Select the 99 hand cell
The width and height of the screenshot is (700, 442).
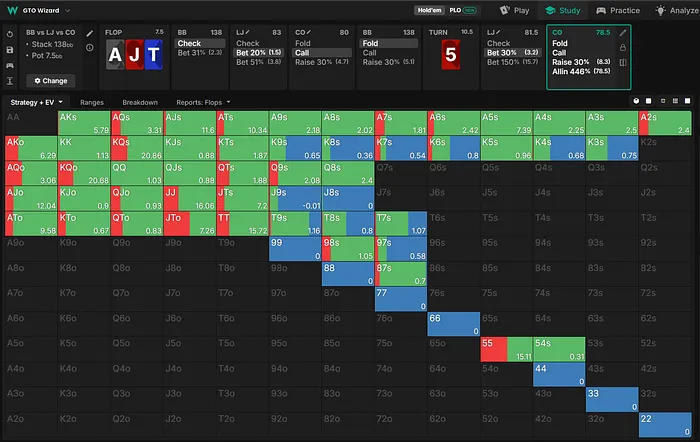295,249
